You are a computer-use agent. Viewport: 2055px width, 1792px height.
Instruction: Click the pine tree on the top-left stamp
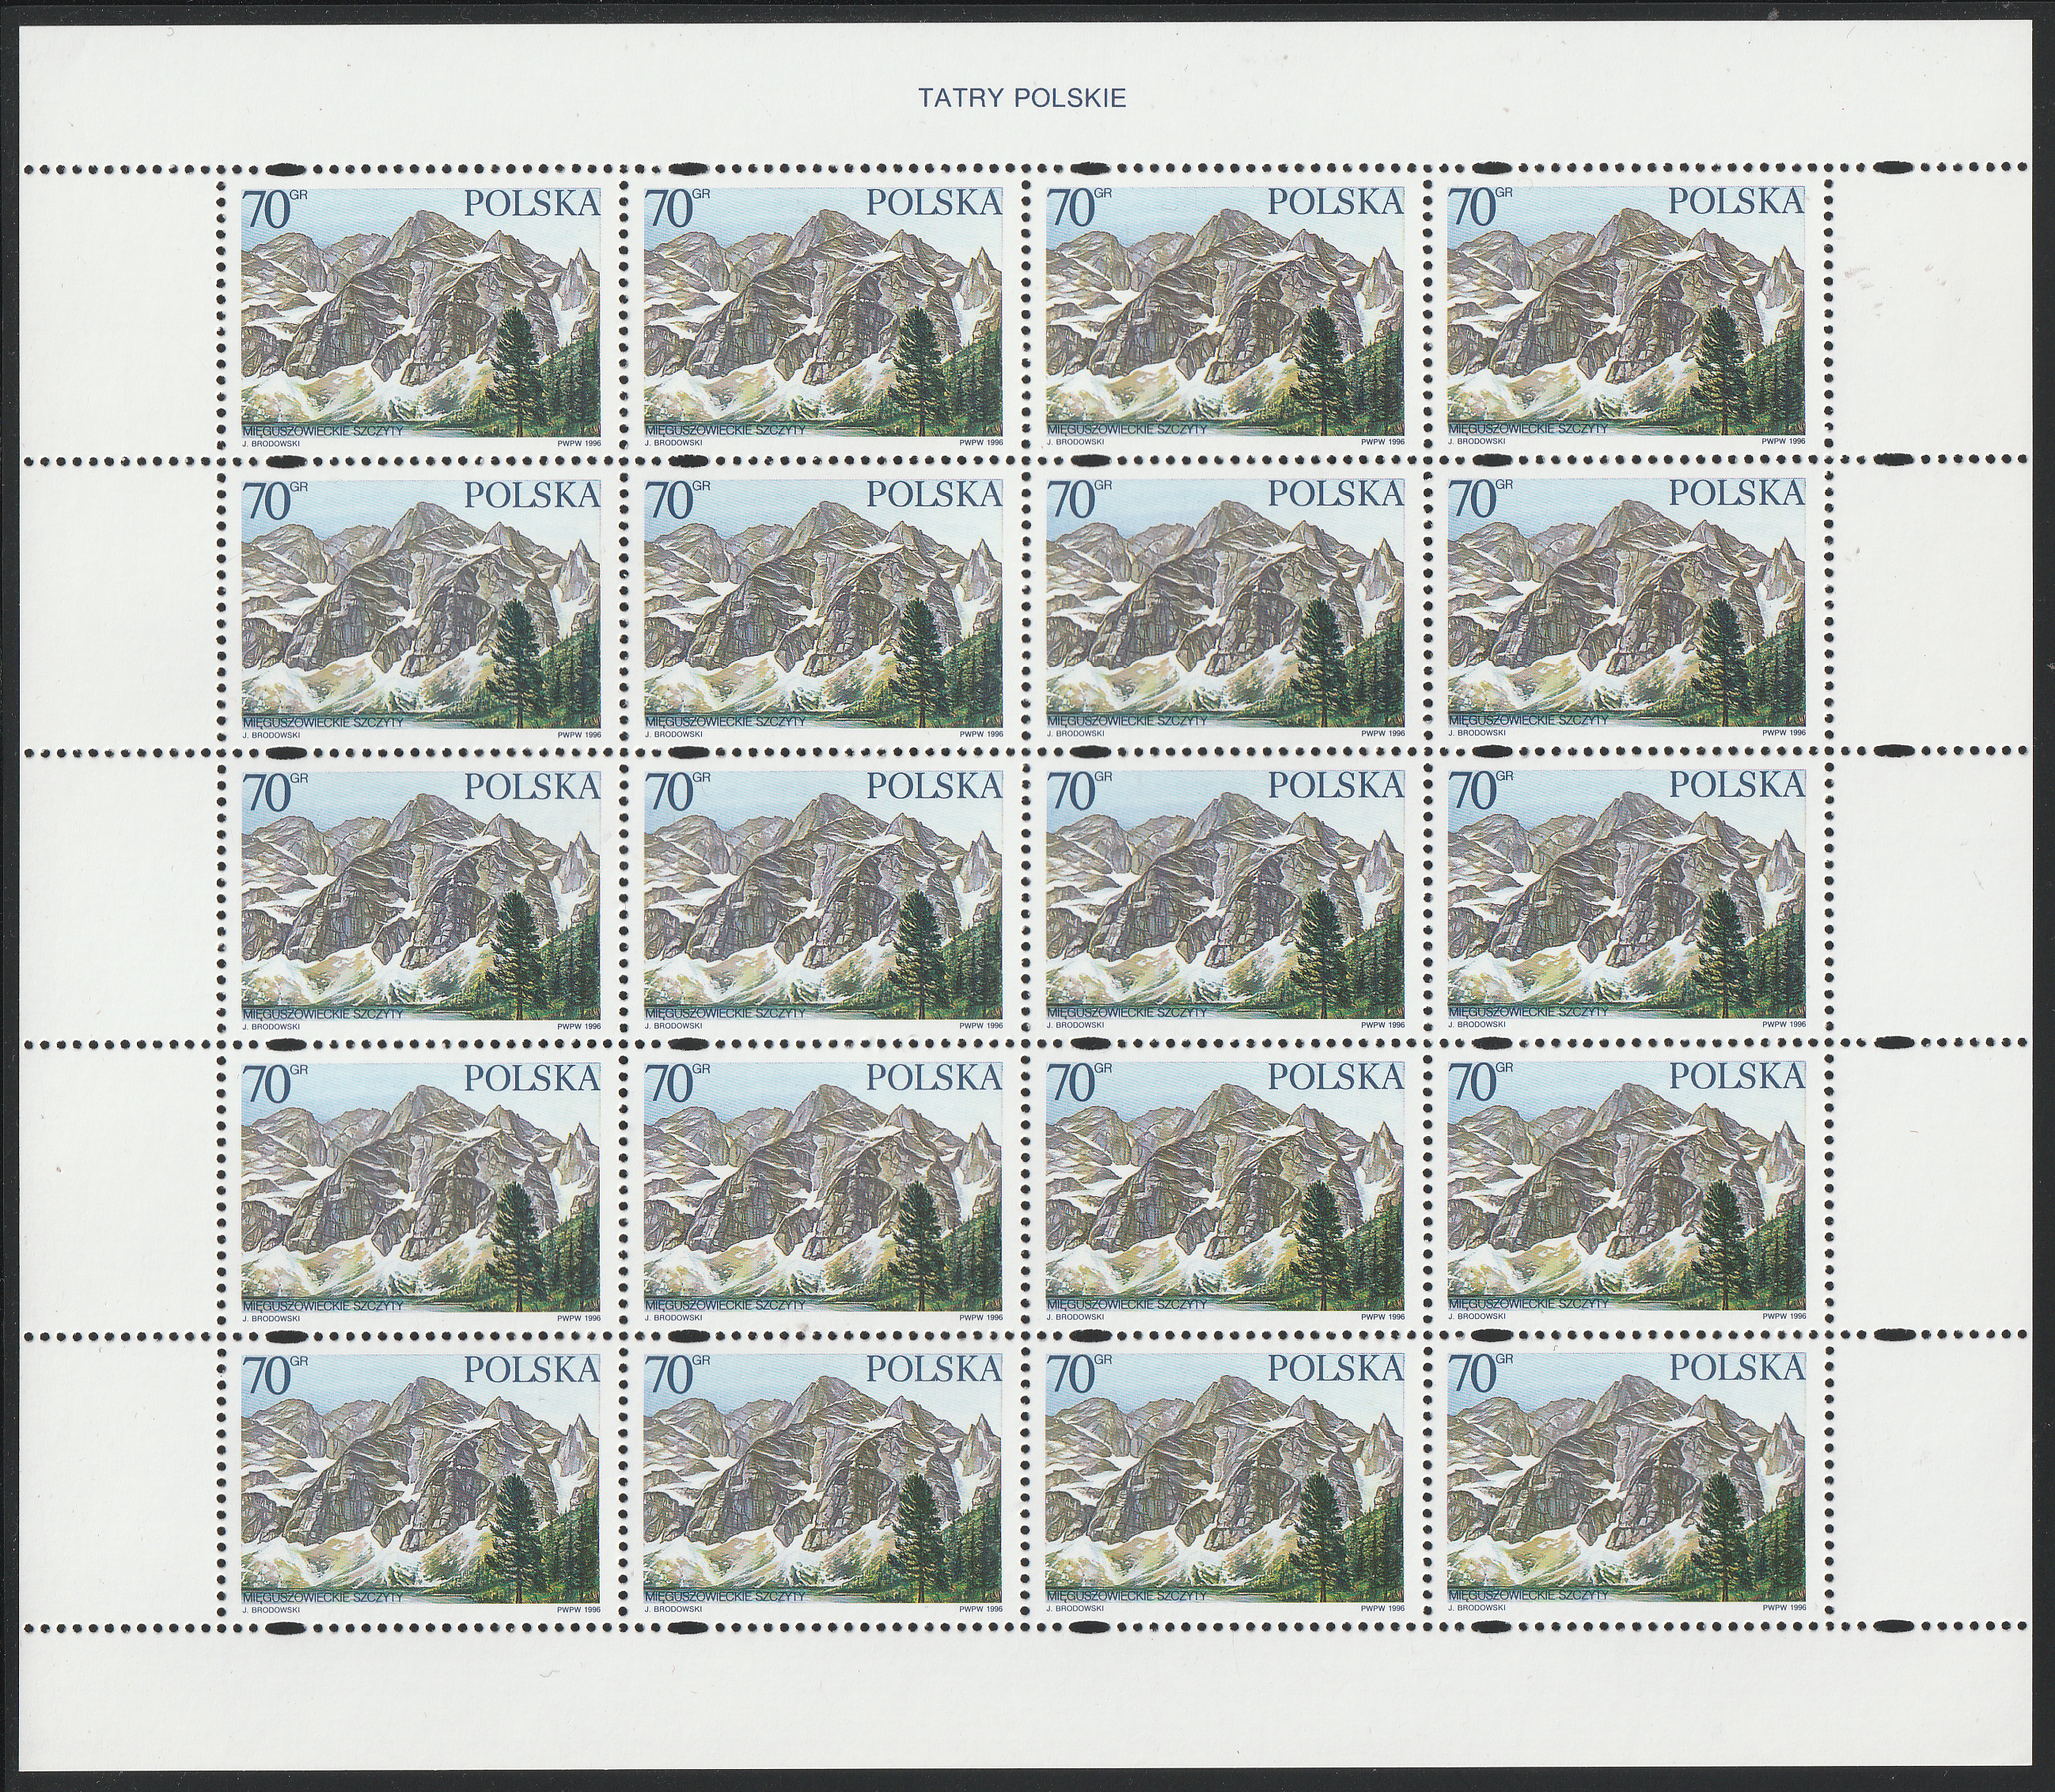tap(517, 365)
